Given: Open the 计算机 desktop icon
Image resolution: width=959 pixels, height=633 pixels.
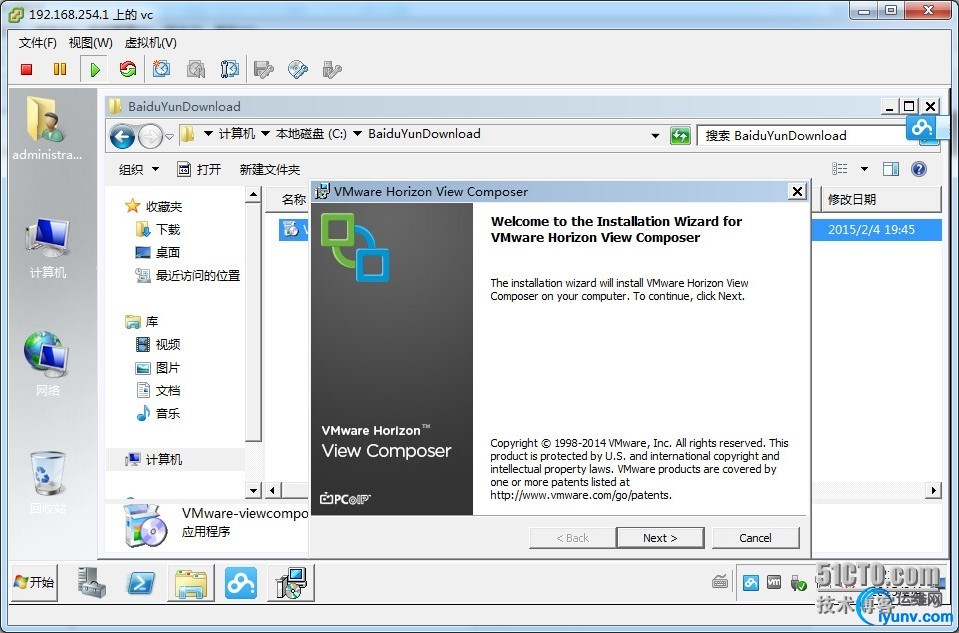Looking at the screenshot, I should click(47, 248).
